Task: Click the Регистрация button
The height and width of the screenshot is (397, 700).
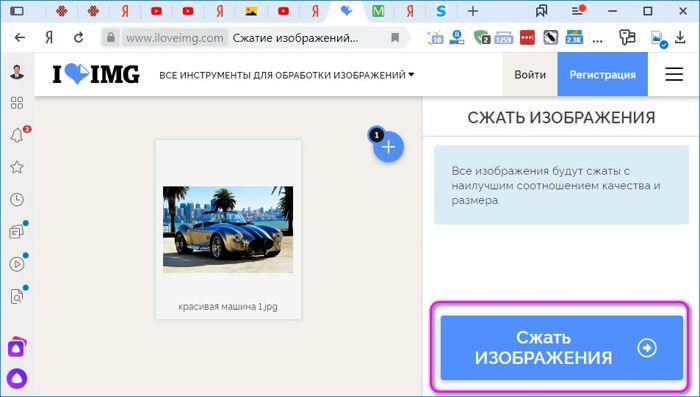Action: tap(603, 74)
